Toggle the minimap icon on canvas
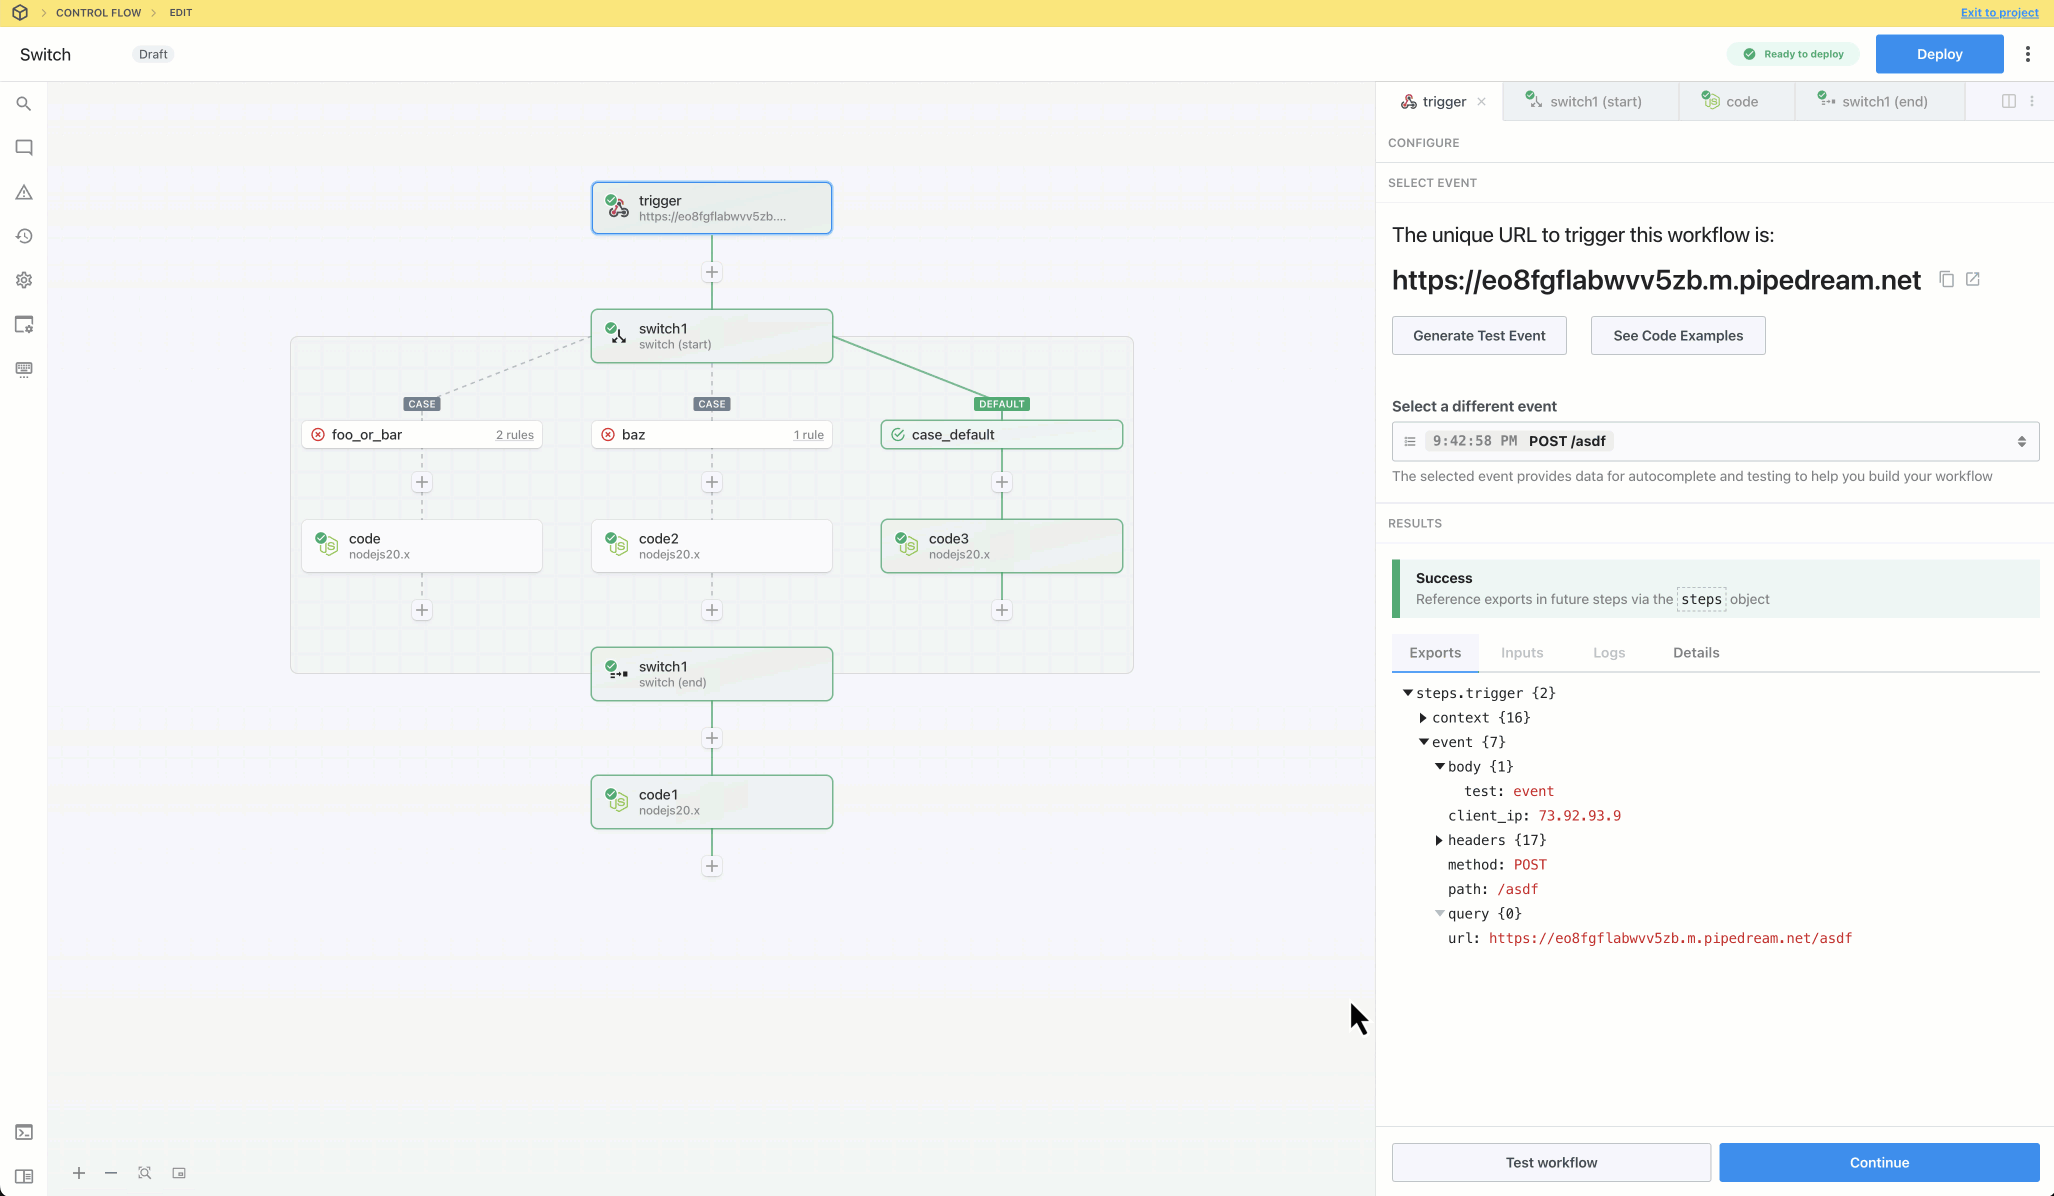The image size is (2054, 1196). [179, 1173]
